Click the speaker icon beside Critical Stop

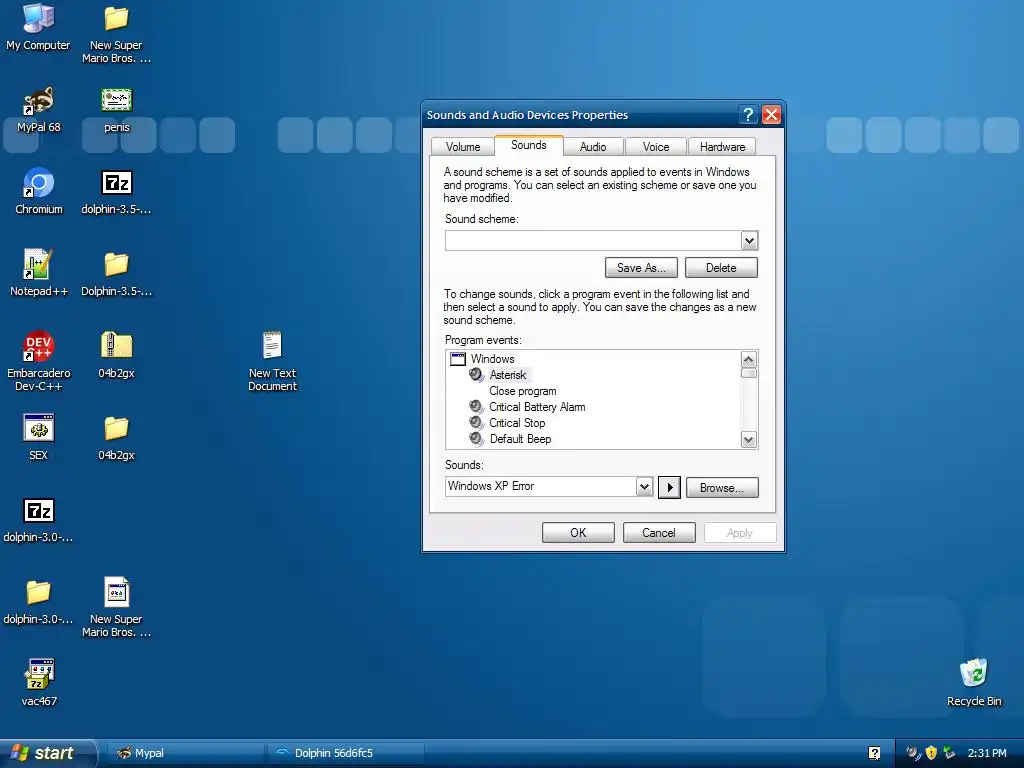[x=477, y=423]
